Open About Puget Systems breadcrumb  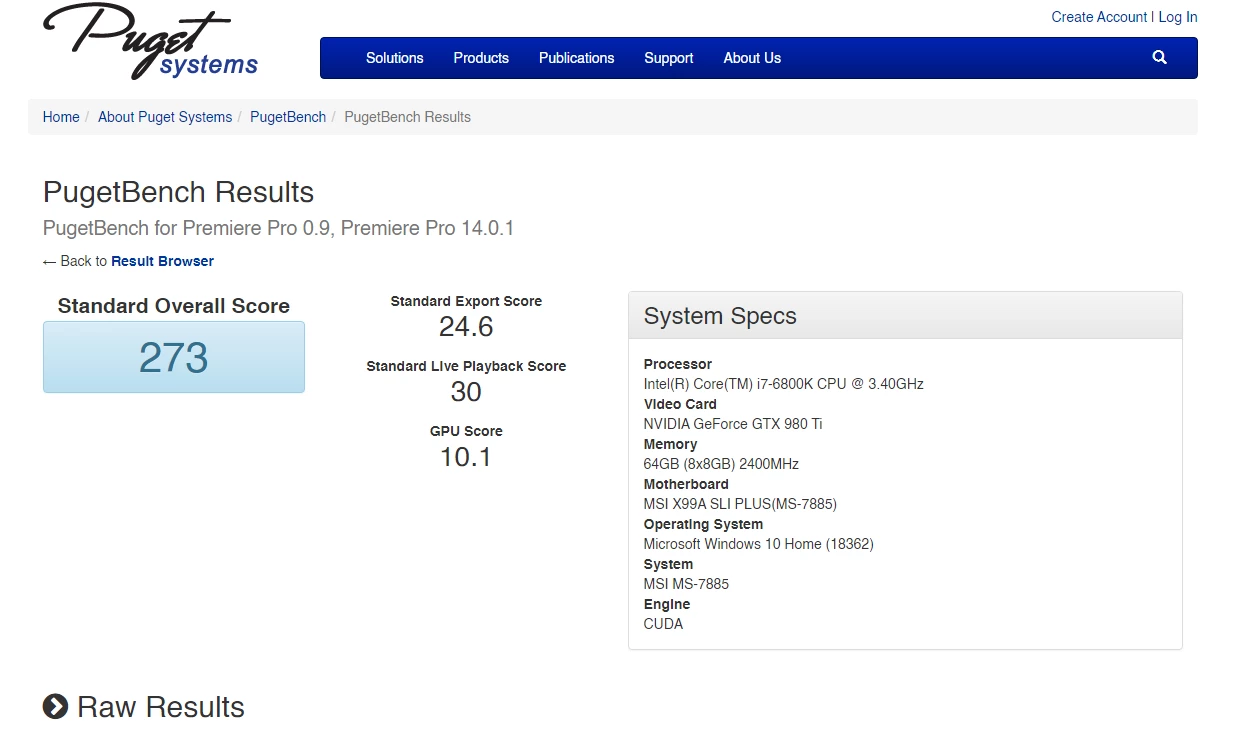click(165, 117)
